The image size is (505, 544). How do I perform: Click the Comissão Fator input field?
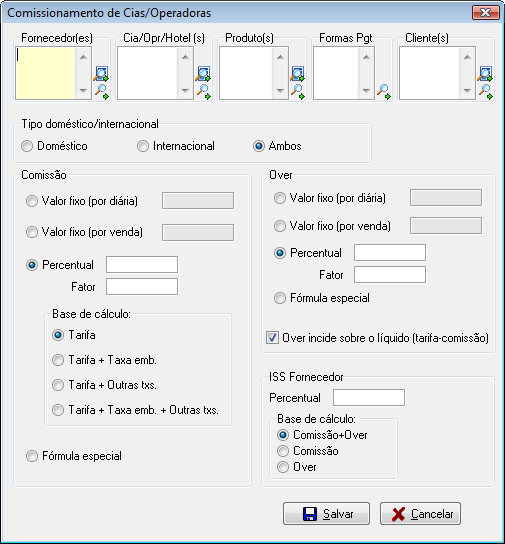[142, 287]
